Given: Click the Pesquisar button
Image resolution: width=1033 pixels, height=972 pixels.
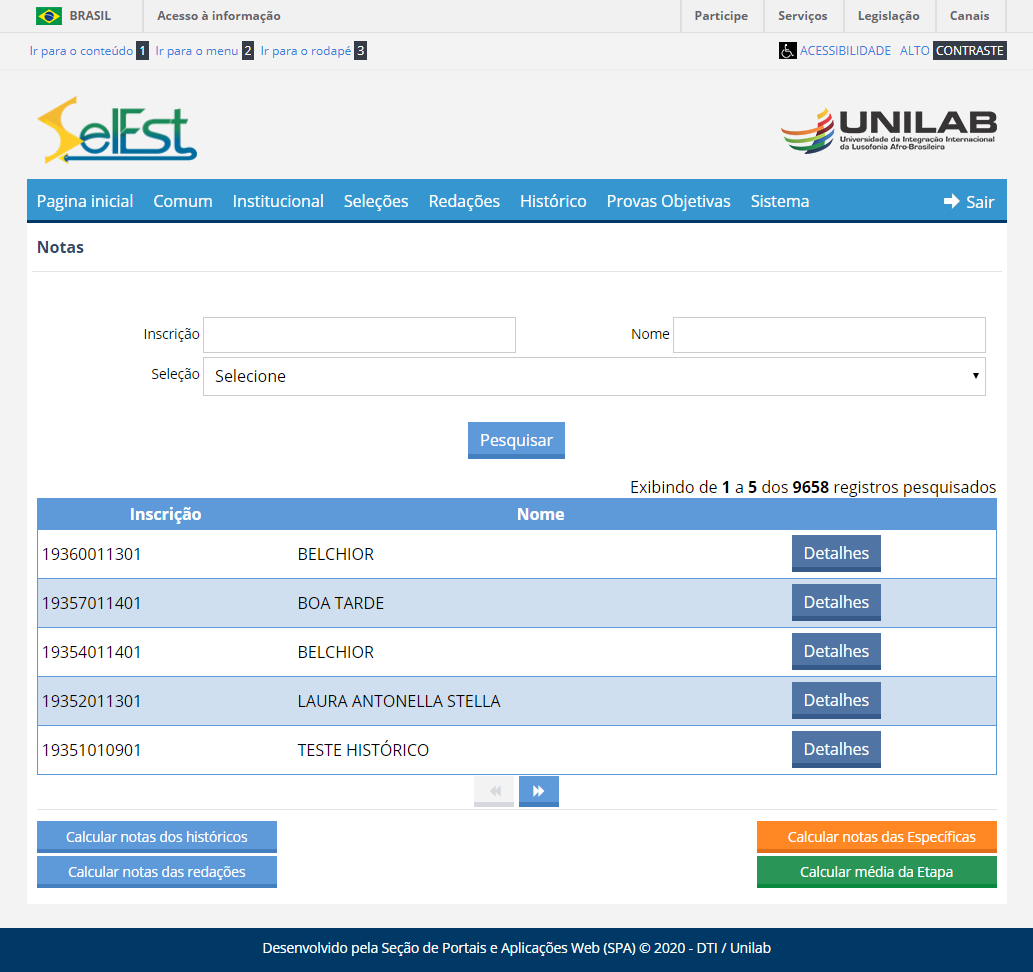Looking at the screenshot, I should pyautogui.click(x=516, y=440).
